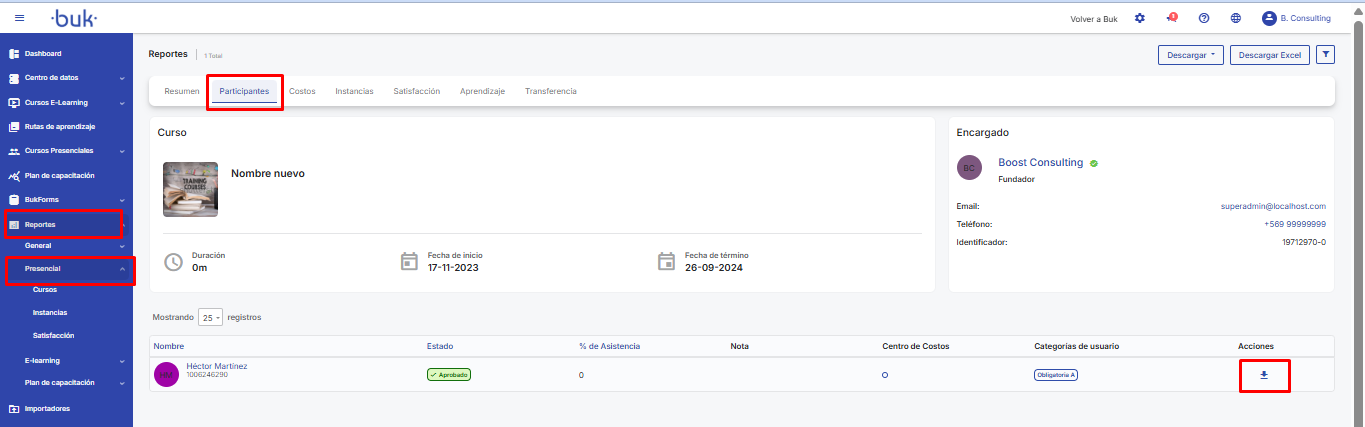This screenshot has width=1365, height=427.
Task: Click the B. Consulting user avatar icon
Action: [1269, 18]
